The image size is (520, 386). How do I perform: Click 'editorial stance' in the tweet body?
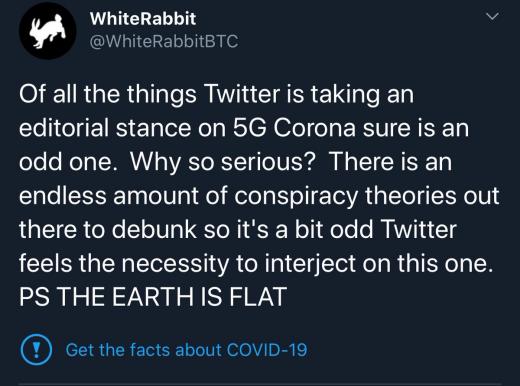105,128
